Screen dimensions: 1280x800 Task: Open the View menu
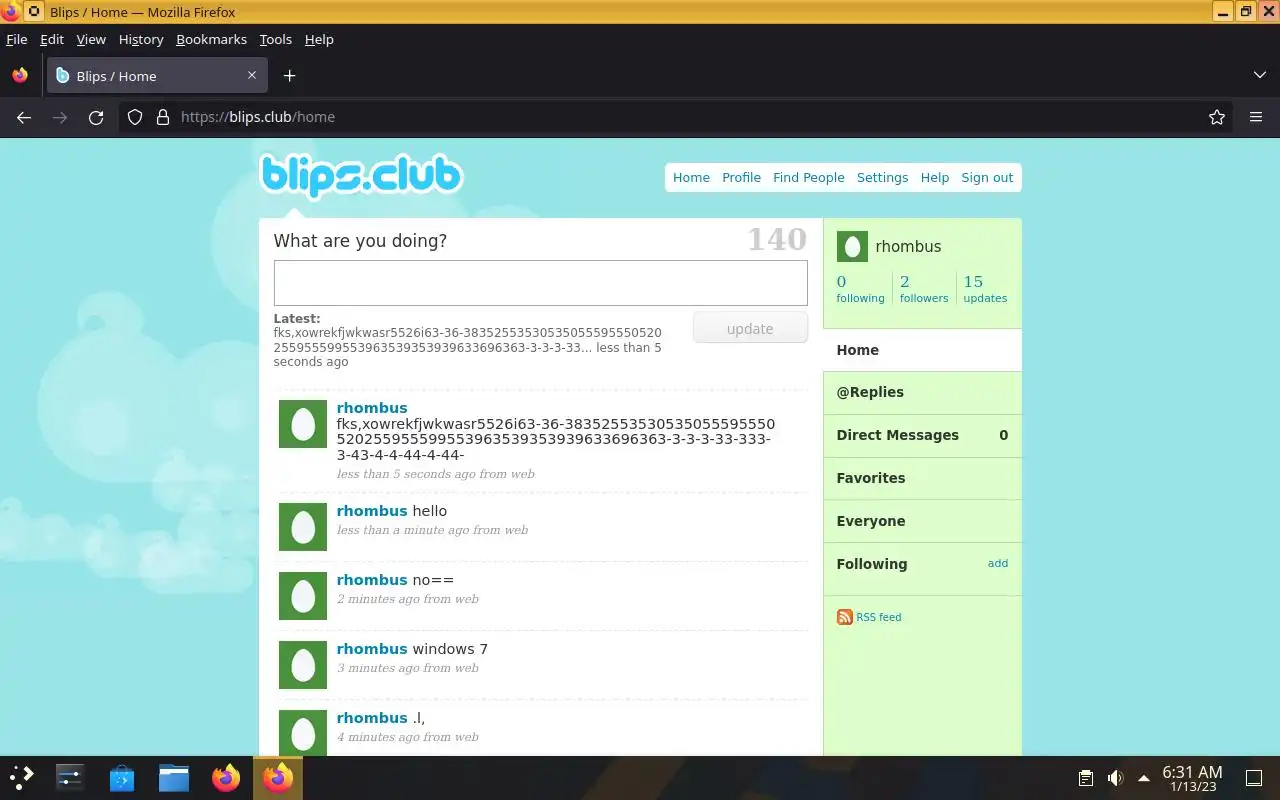[x=91, y=39]
